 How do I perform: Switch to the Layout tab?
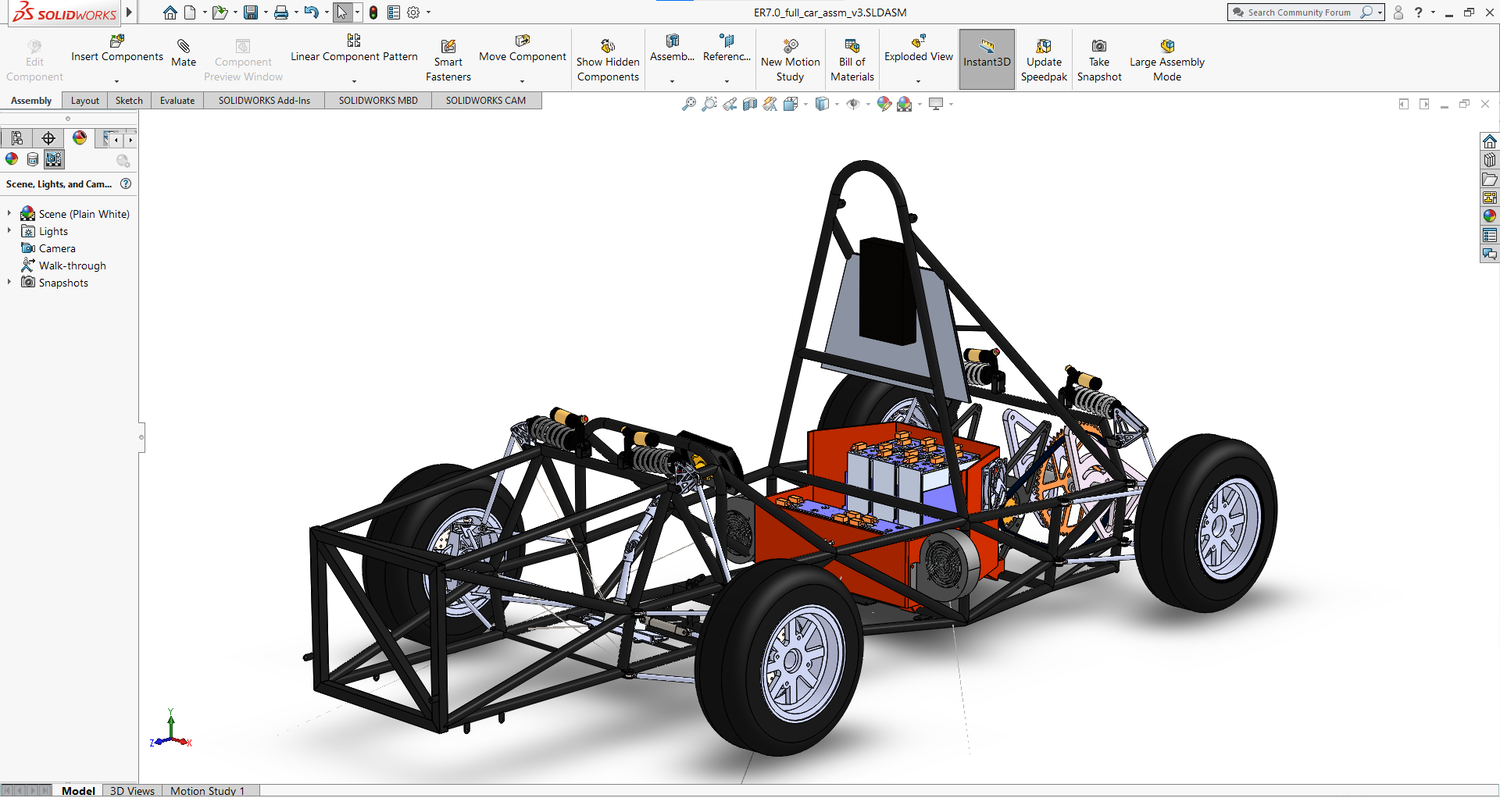tap(85, 101)
